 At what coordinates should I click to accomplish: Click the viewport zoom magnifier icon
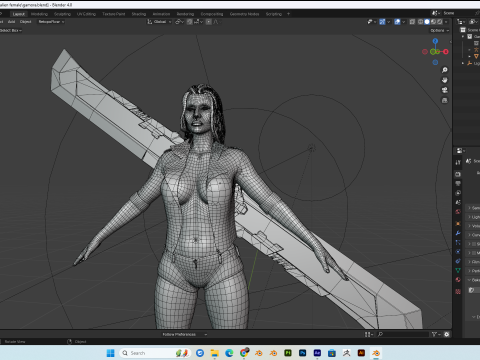tap(444, 70)
